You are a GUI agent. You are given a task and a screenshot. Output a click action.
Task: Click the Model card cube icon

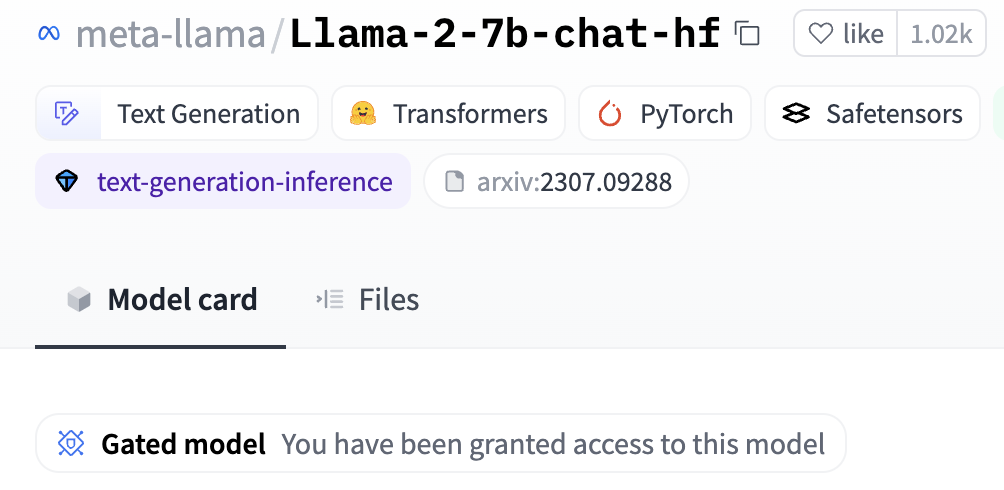point(79,299)
